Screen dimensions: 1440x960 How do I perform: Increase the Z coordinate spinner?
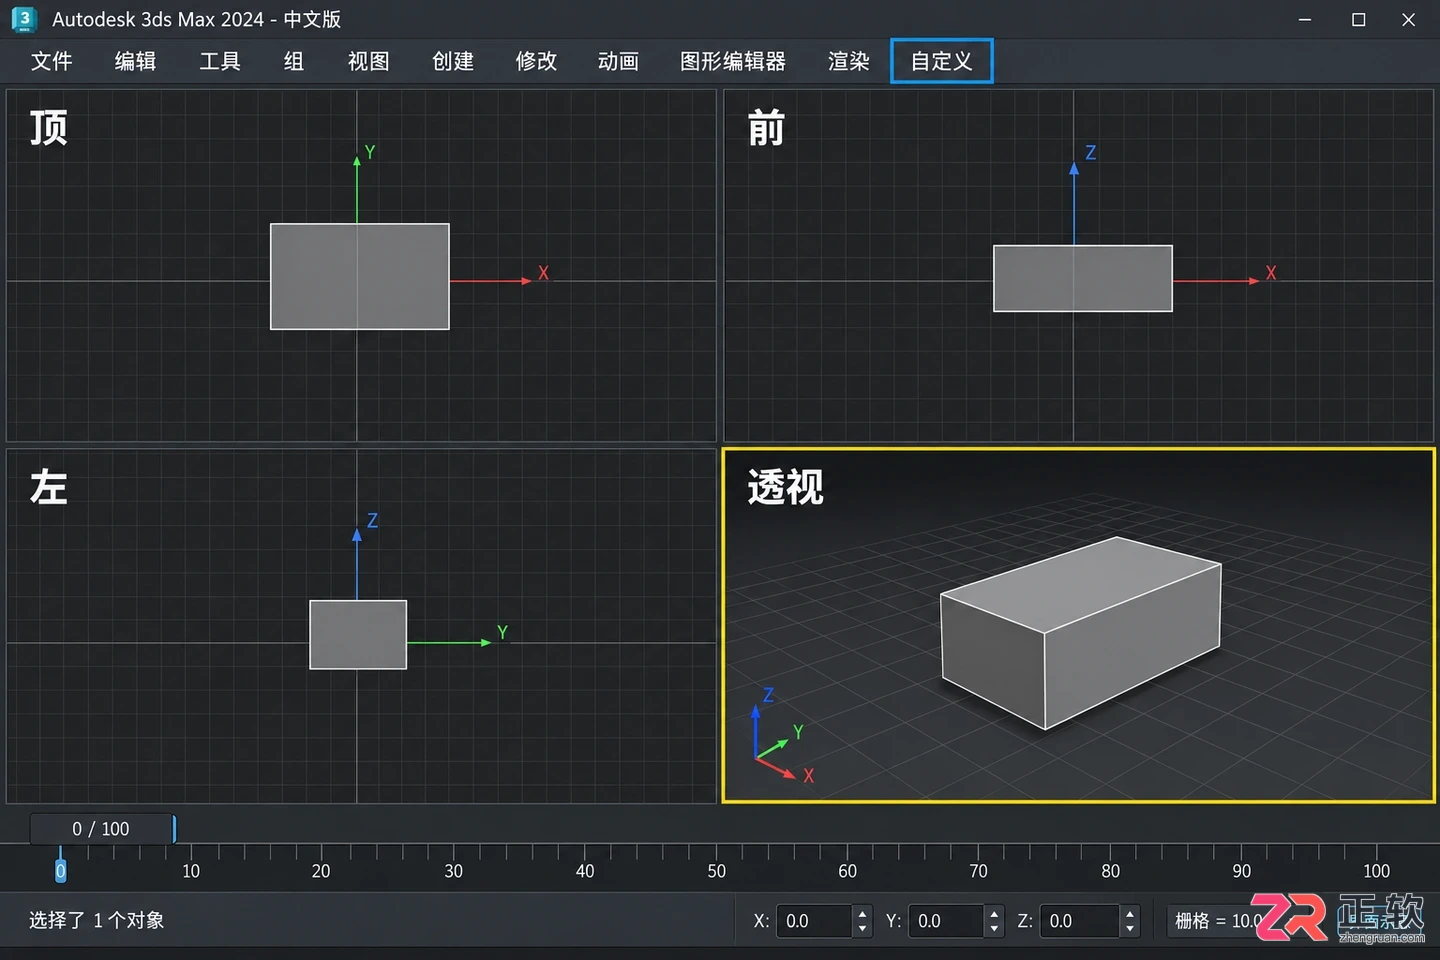[1130, 913]
